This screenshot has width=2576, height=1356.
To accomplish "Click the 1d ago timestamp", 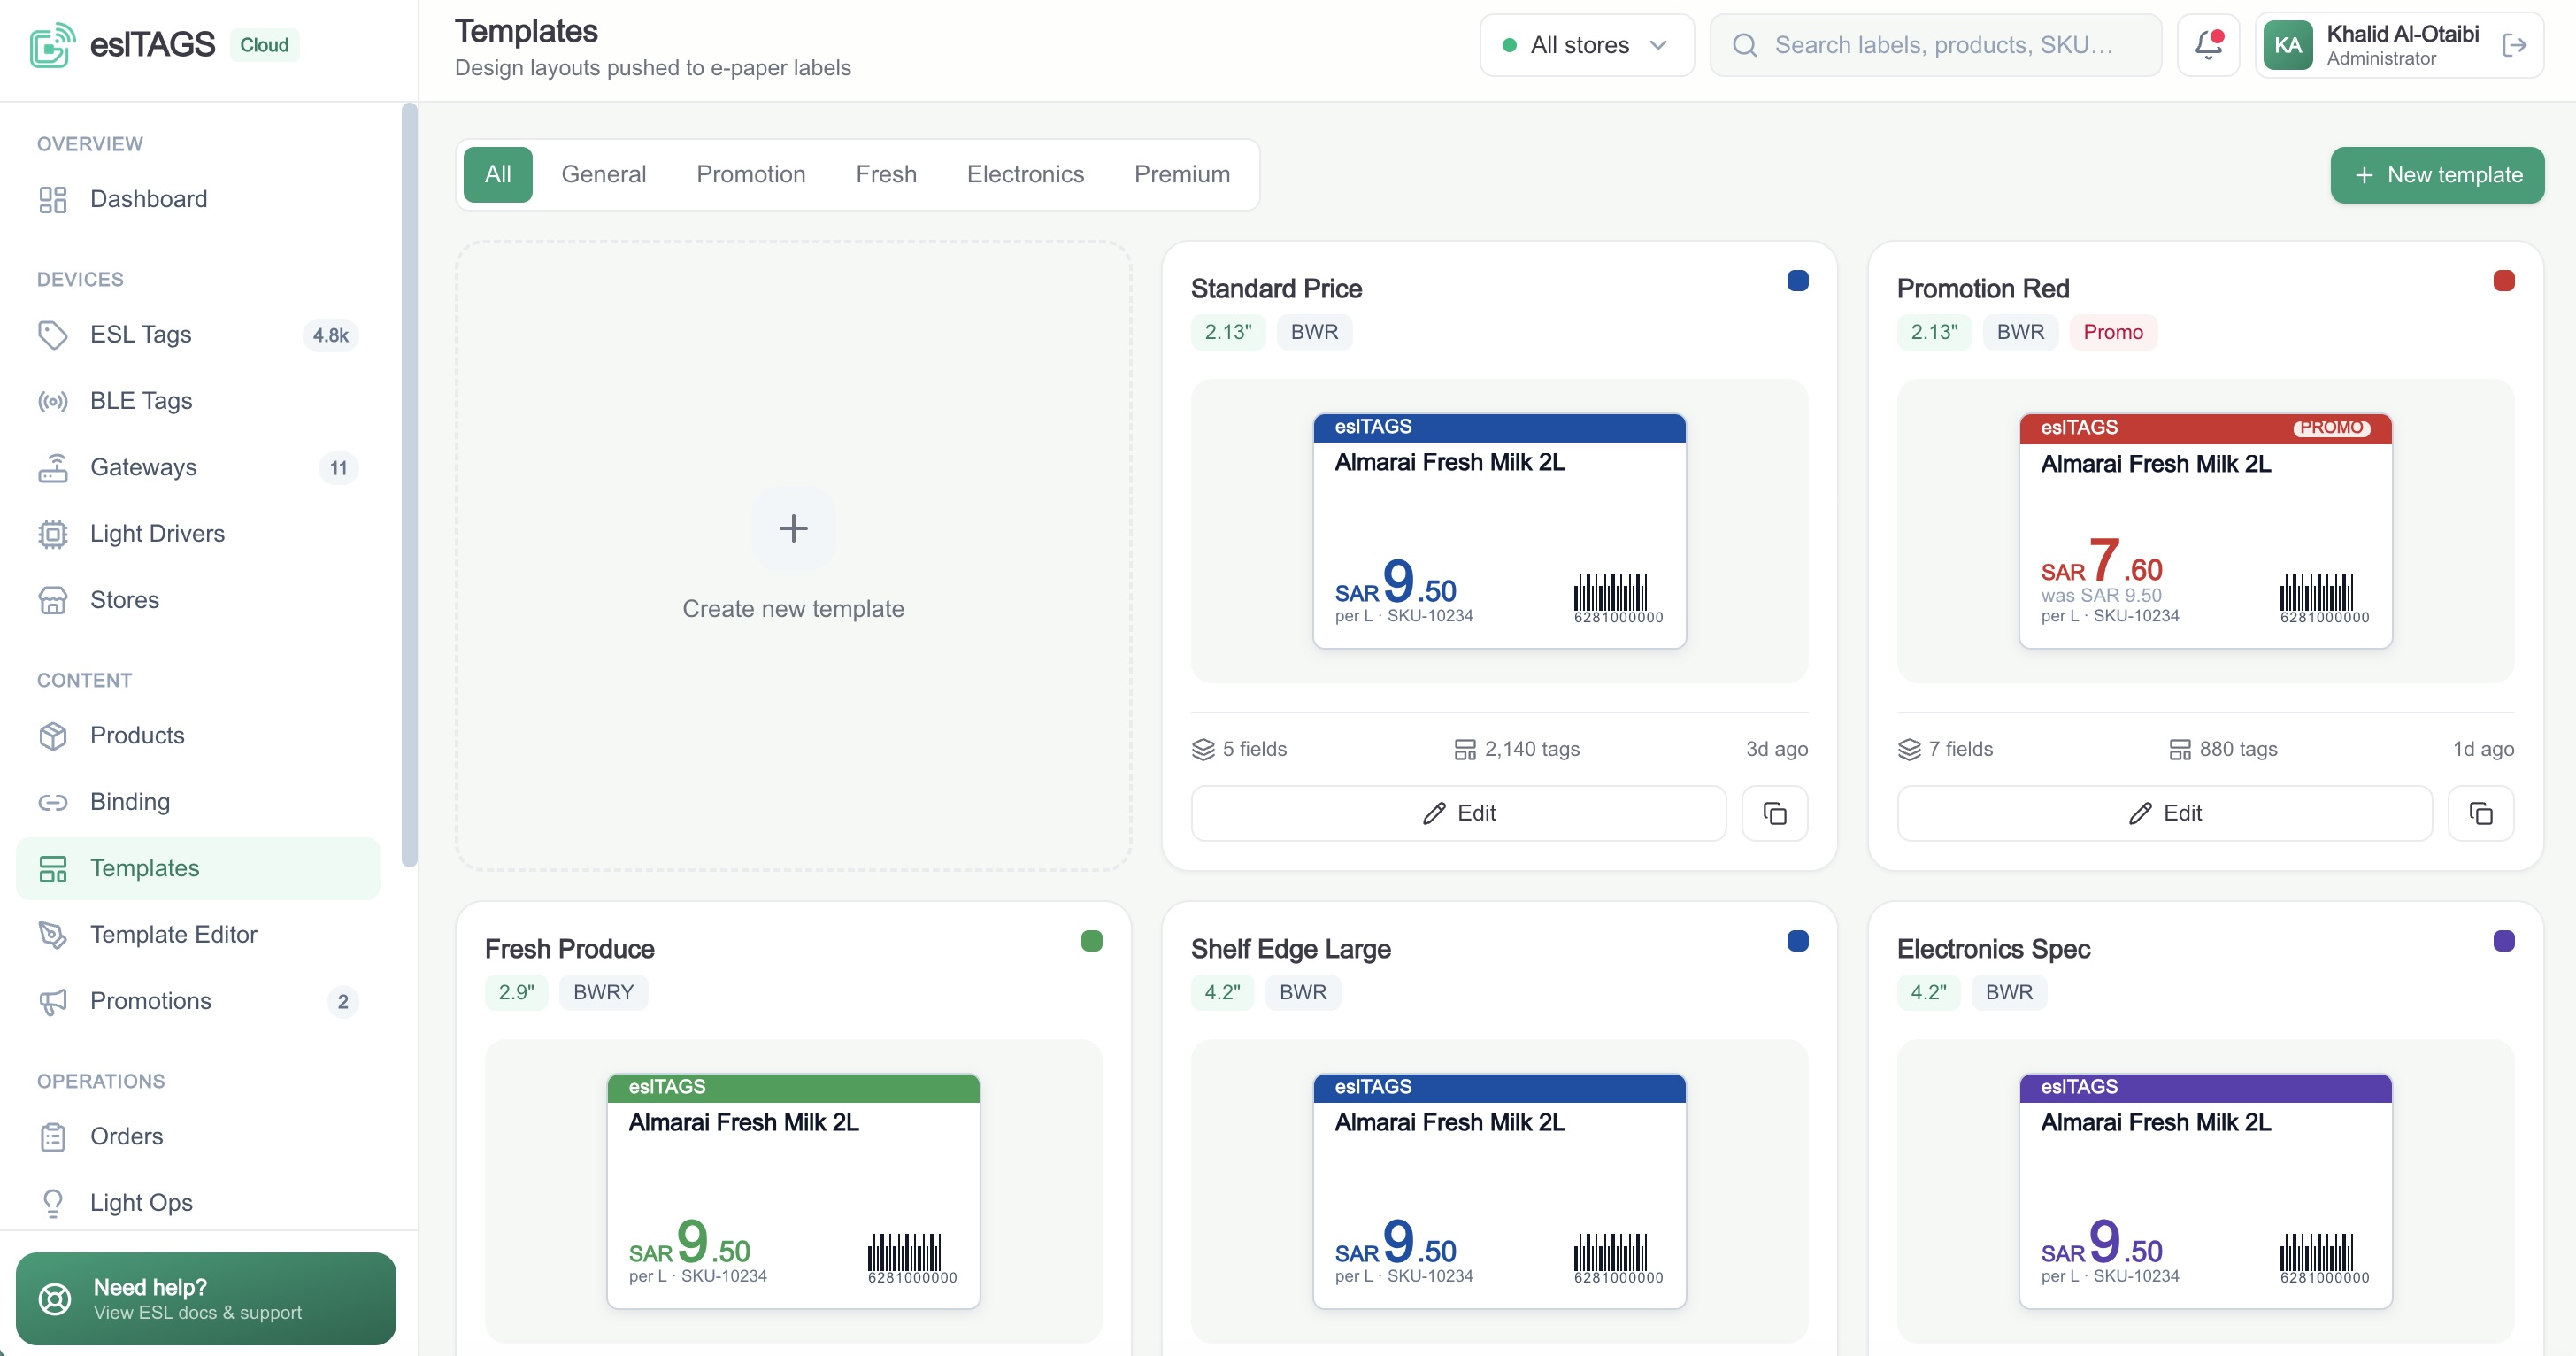I will [x=2482, y=749].
